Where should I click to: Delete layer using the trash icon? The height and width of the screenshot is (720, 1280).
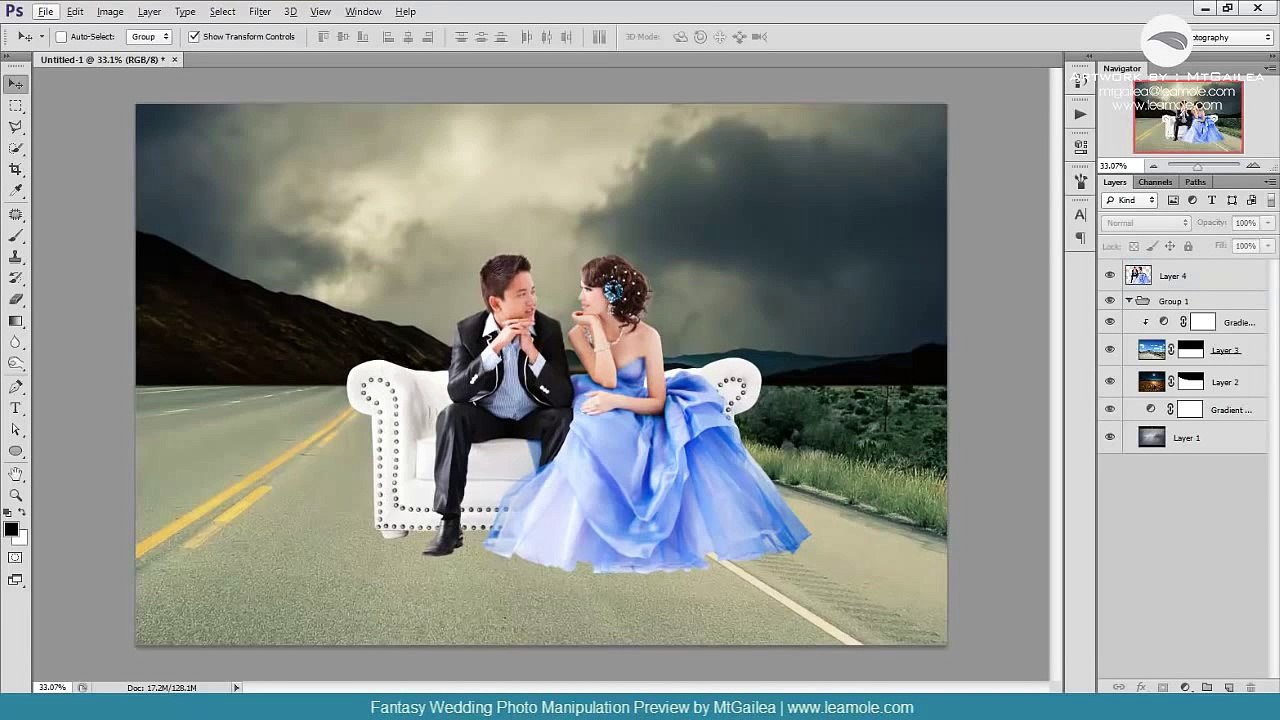coord(1252,688)
